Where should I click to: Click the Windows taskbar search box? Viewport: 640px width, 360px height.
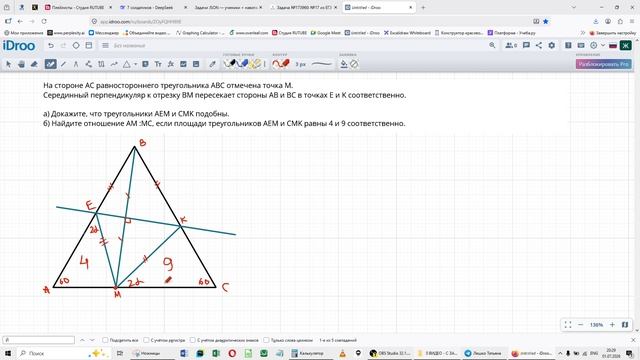coord(63,353)
